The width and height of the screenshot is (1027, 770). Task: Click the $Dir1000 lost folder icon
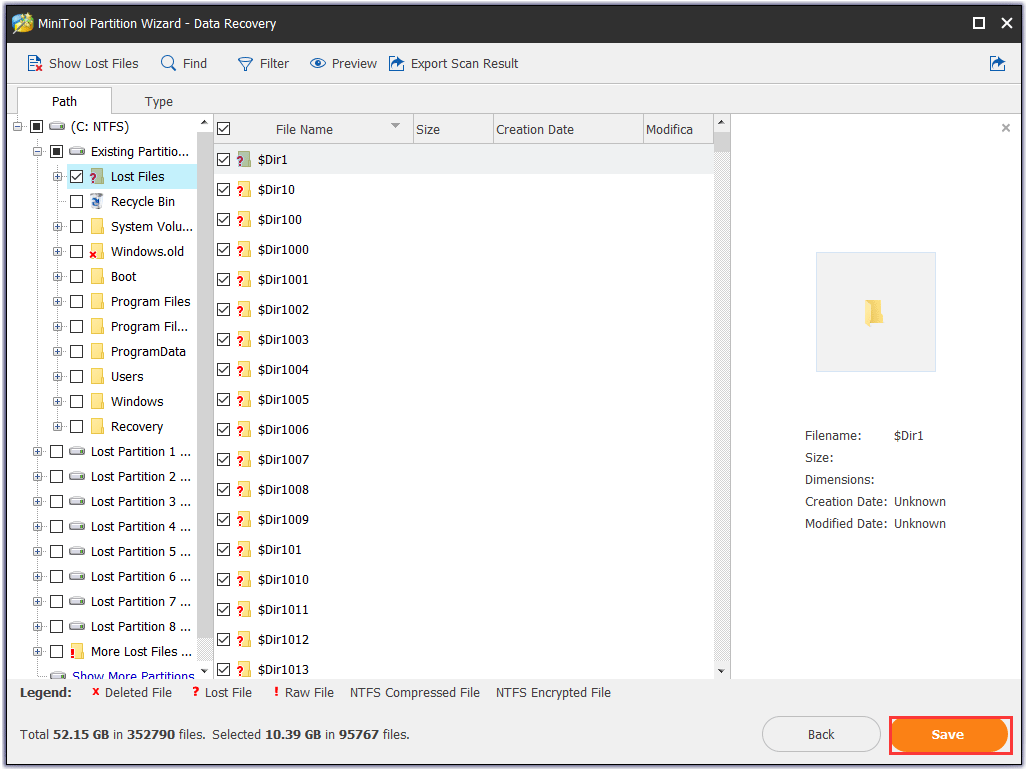[x=244, y=249]
